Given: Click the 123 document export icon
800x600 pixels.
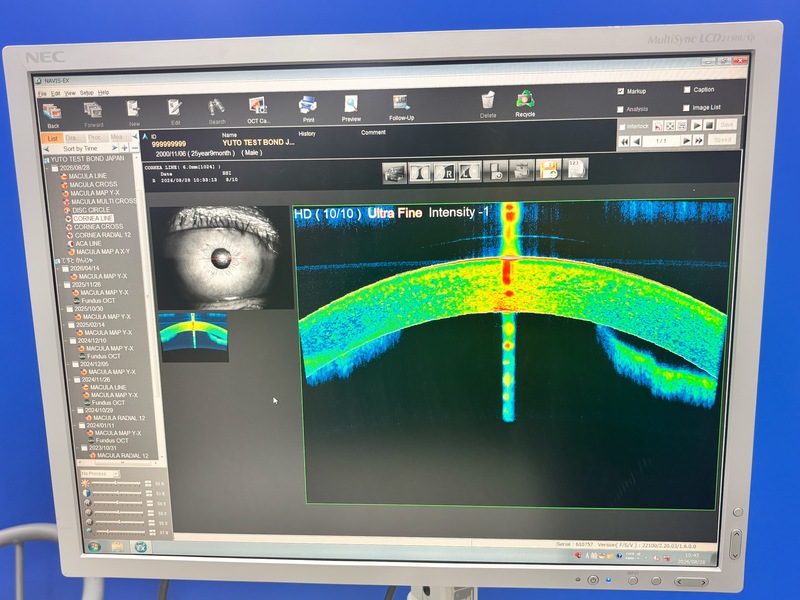Looking at the screenshot, I should 576,169.
